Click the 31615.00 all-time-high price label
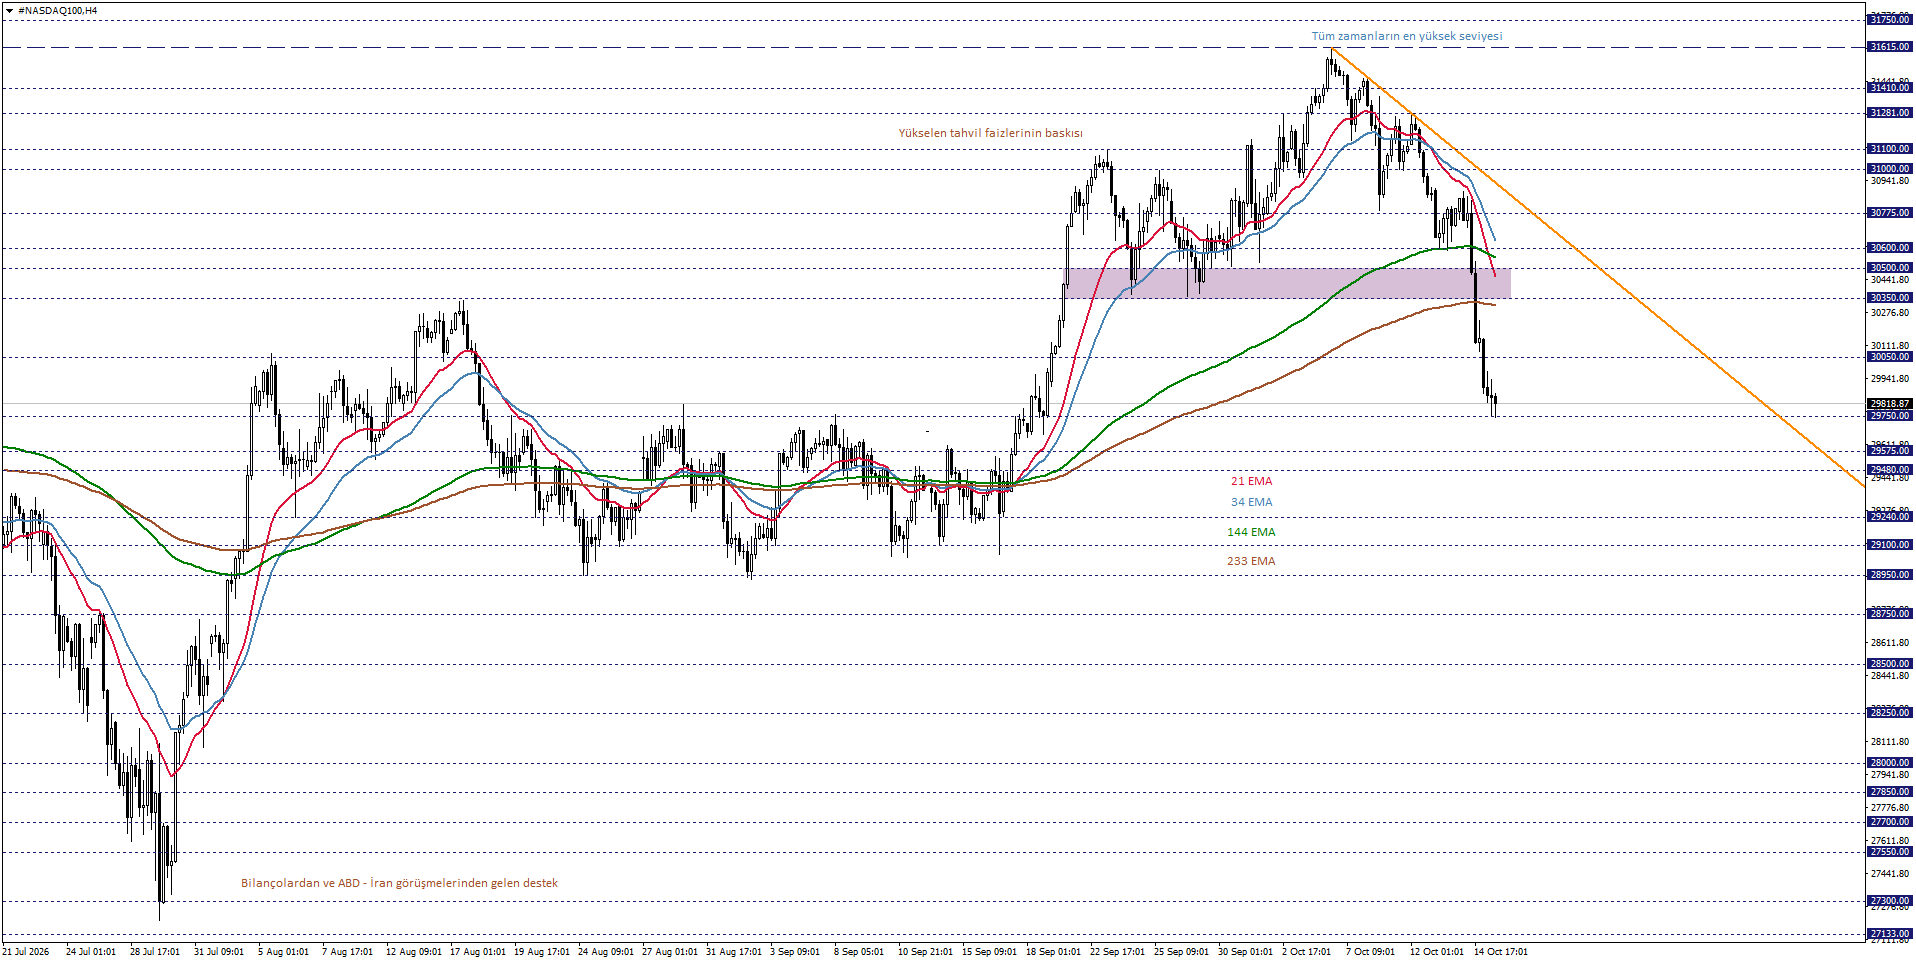The width and height of the screenshot is (1916, 963). click(1889, 47)
